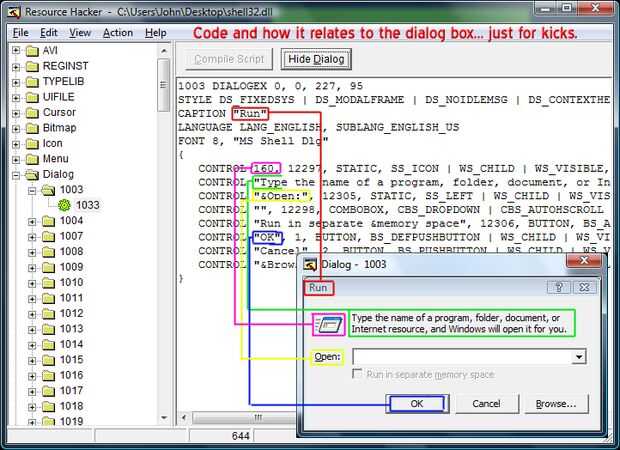The image size is (620, 450).
Task: Open the Help menu
Action: 155,33
